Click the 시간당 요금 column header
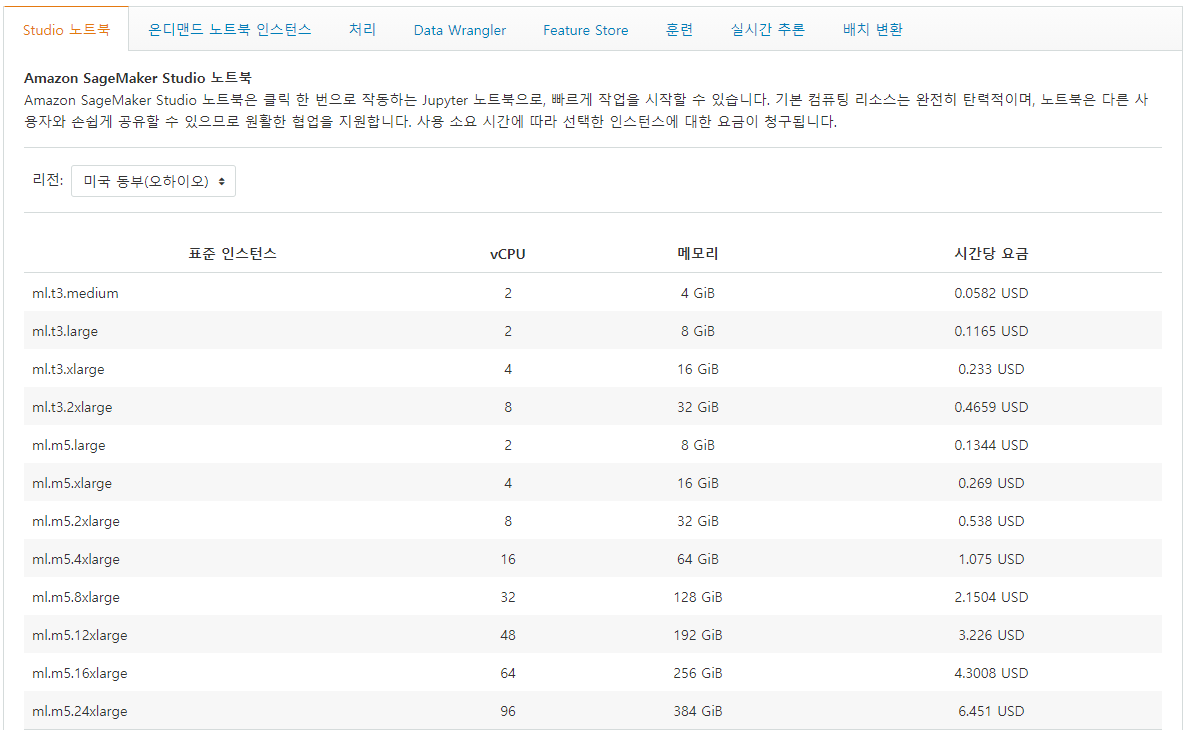 (x=991, y=253)
